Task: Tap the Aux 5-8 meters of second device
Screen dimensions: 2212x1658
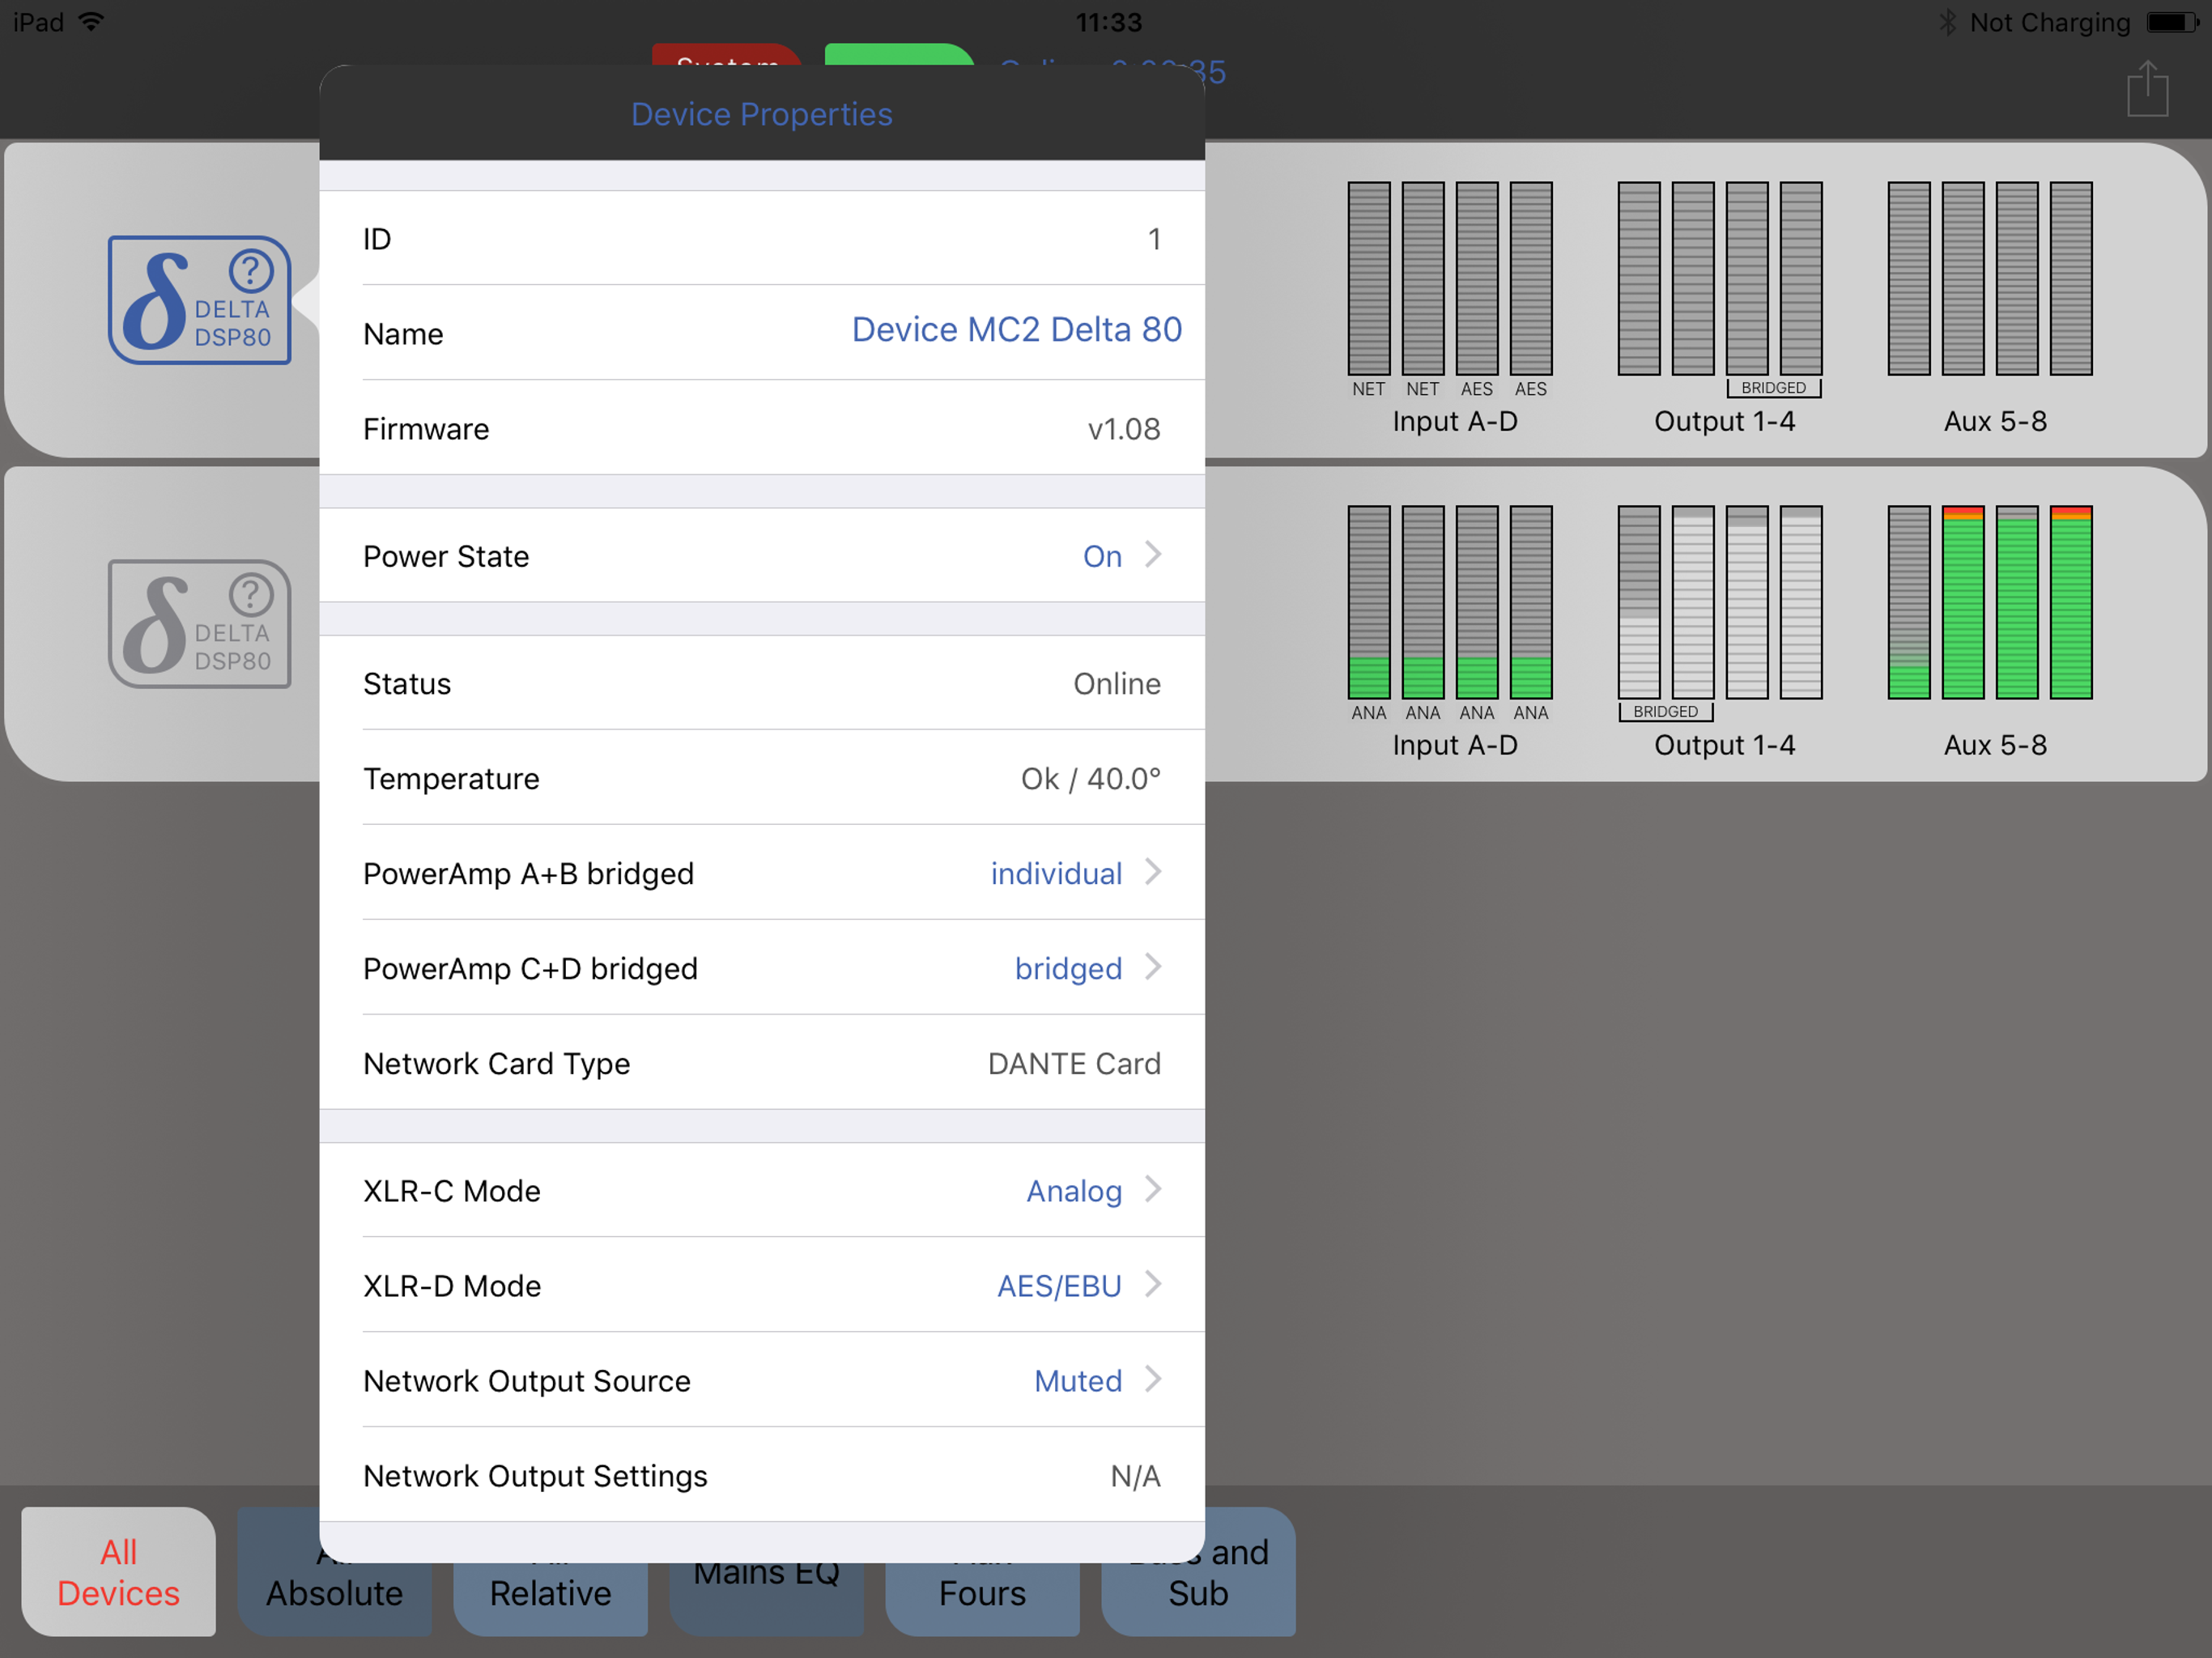Action: (1989, 603)
